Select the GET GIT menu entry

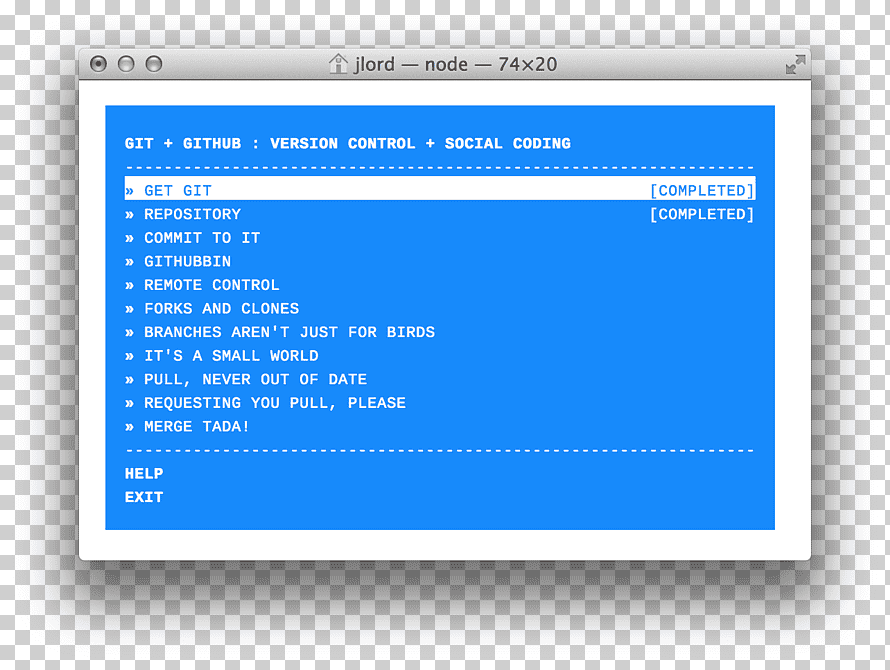tap(440, 190)
